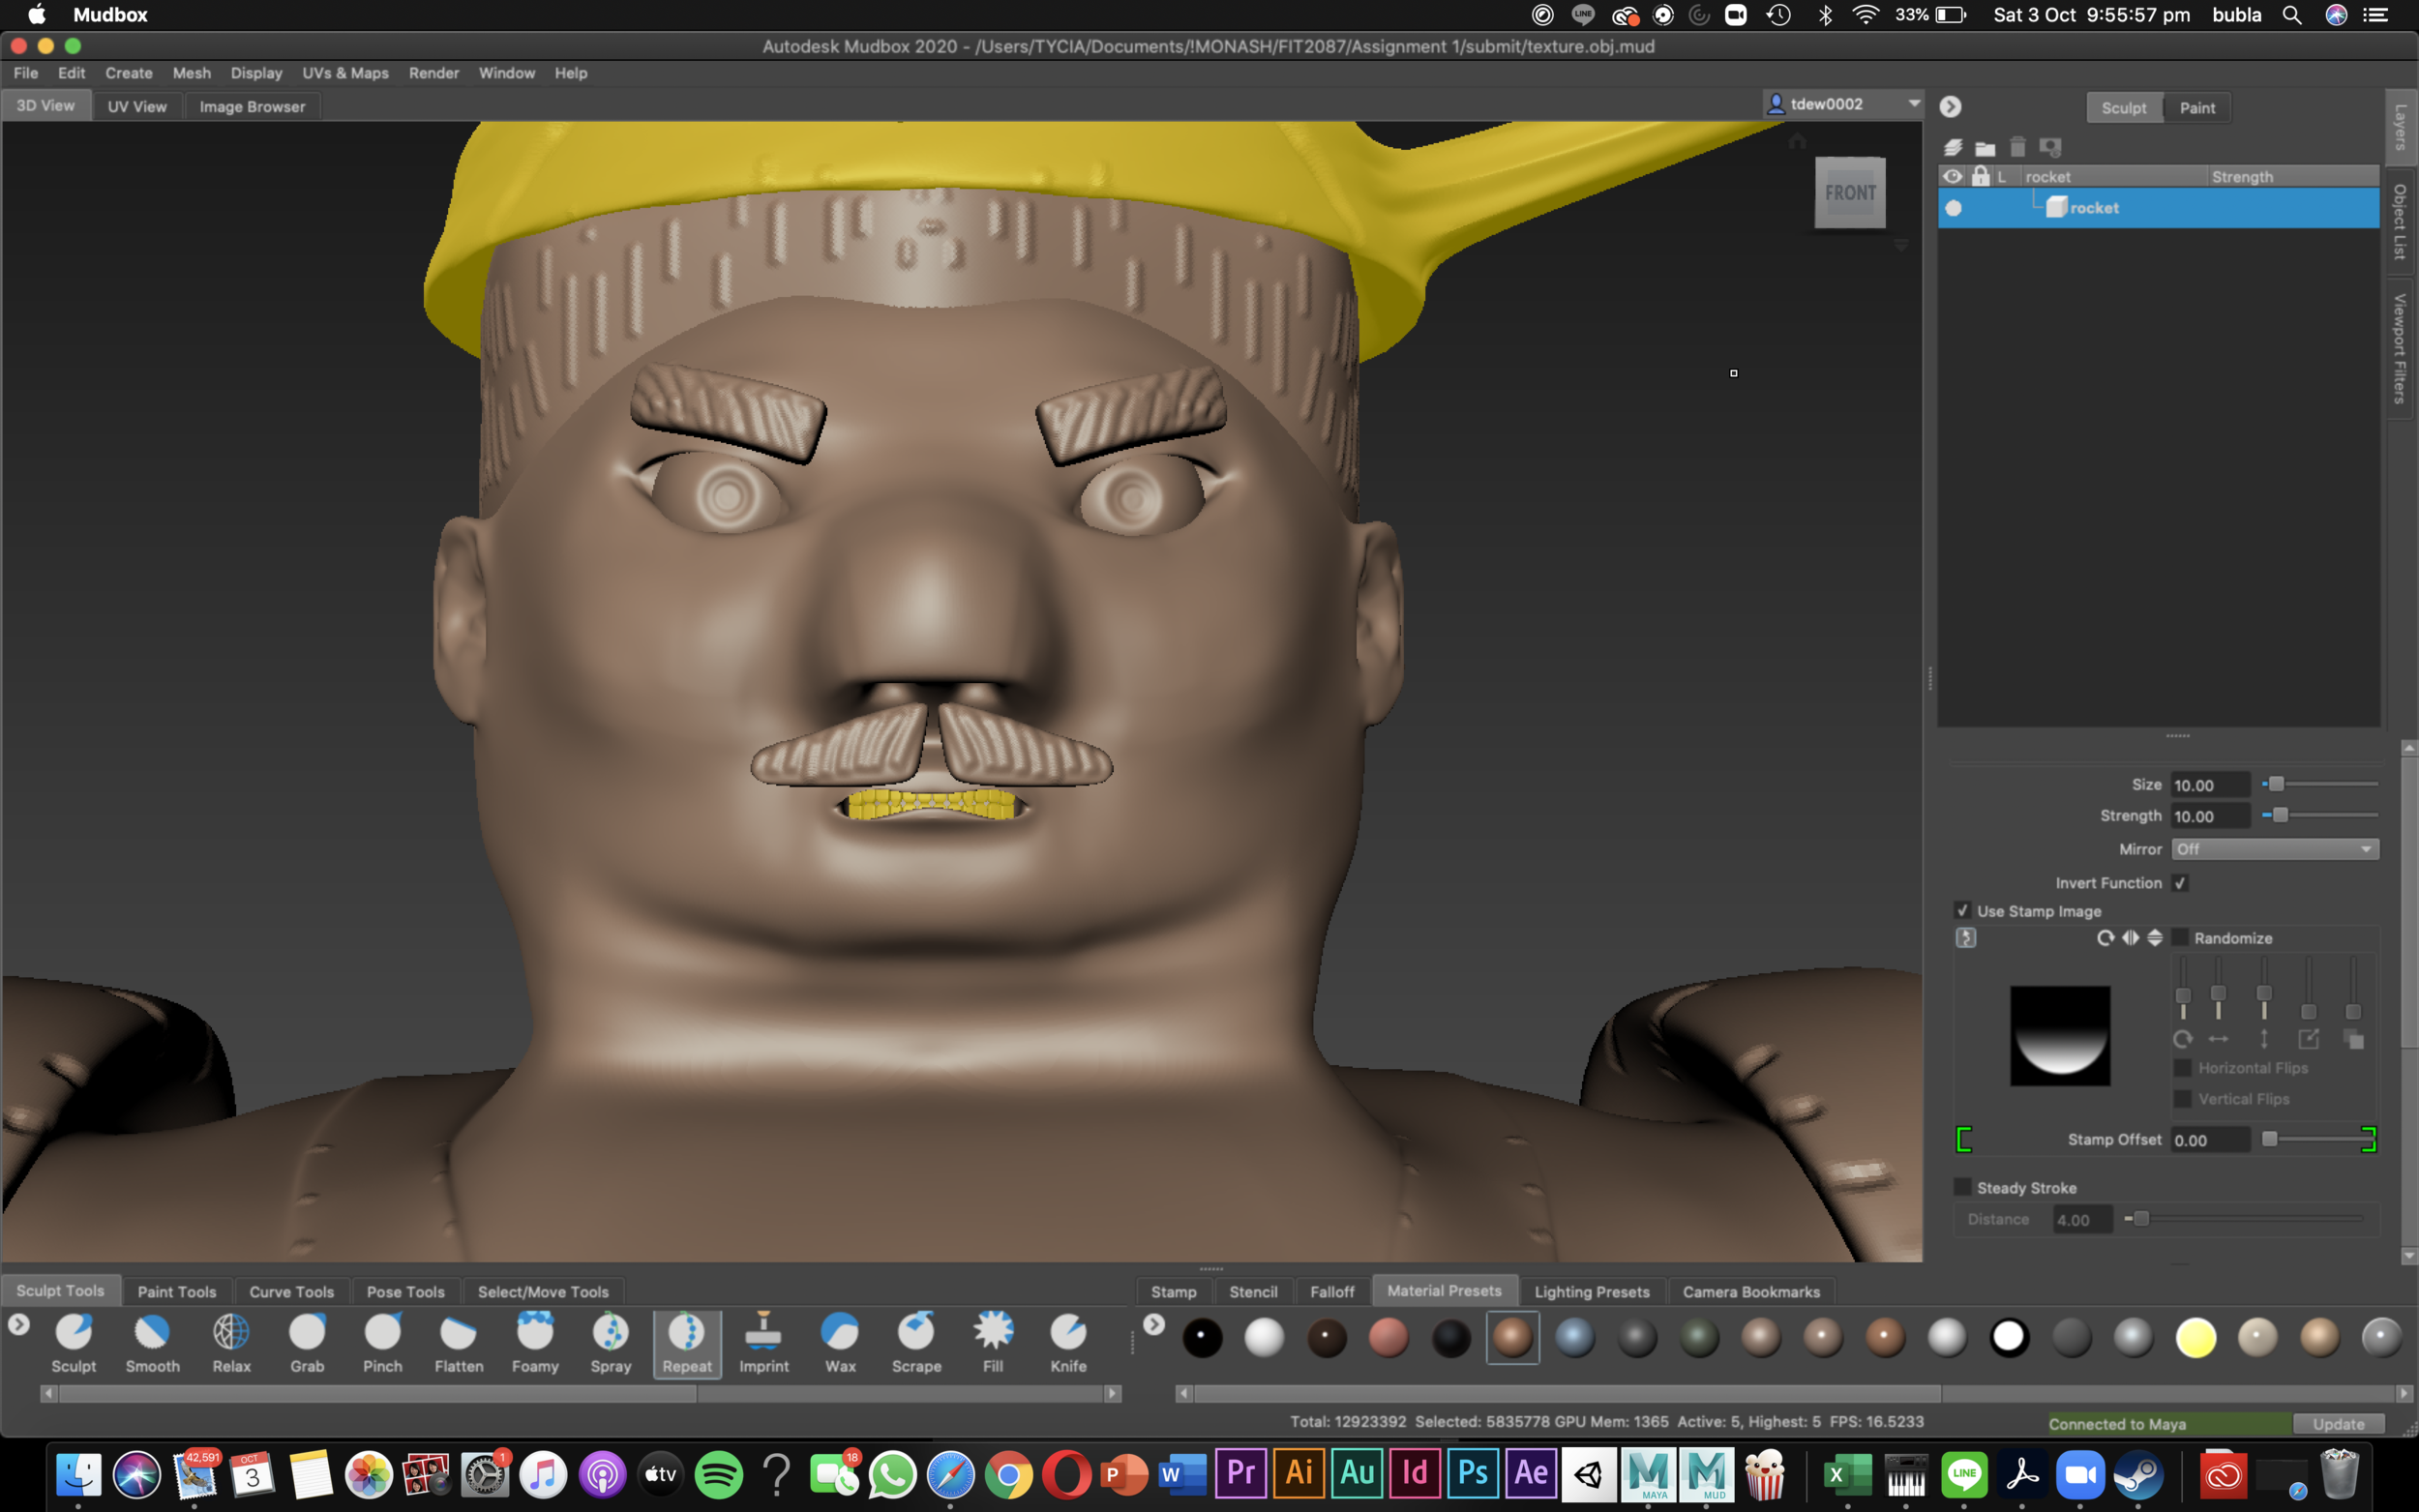
Task: Activate the Knife tool
Action: tap(1068, 1342)
